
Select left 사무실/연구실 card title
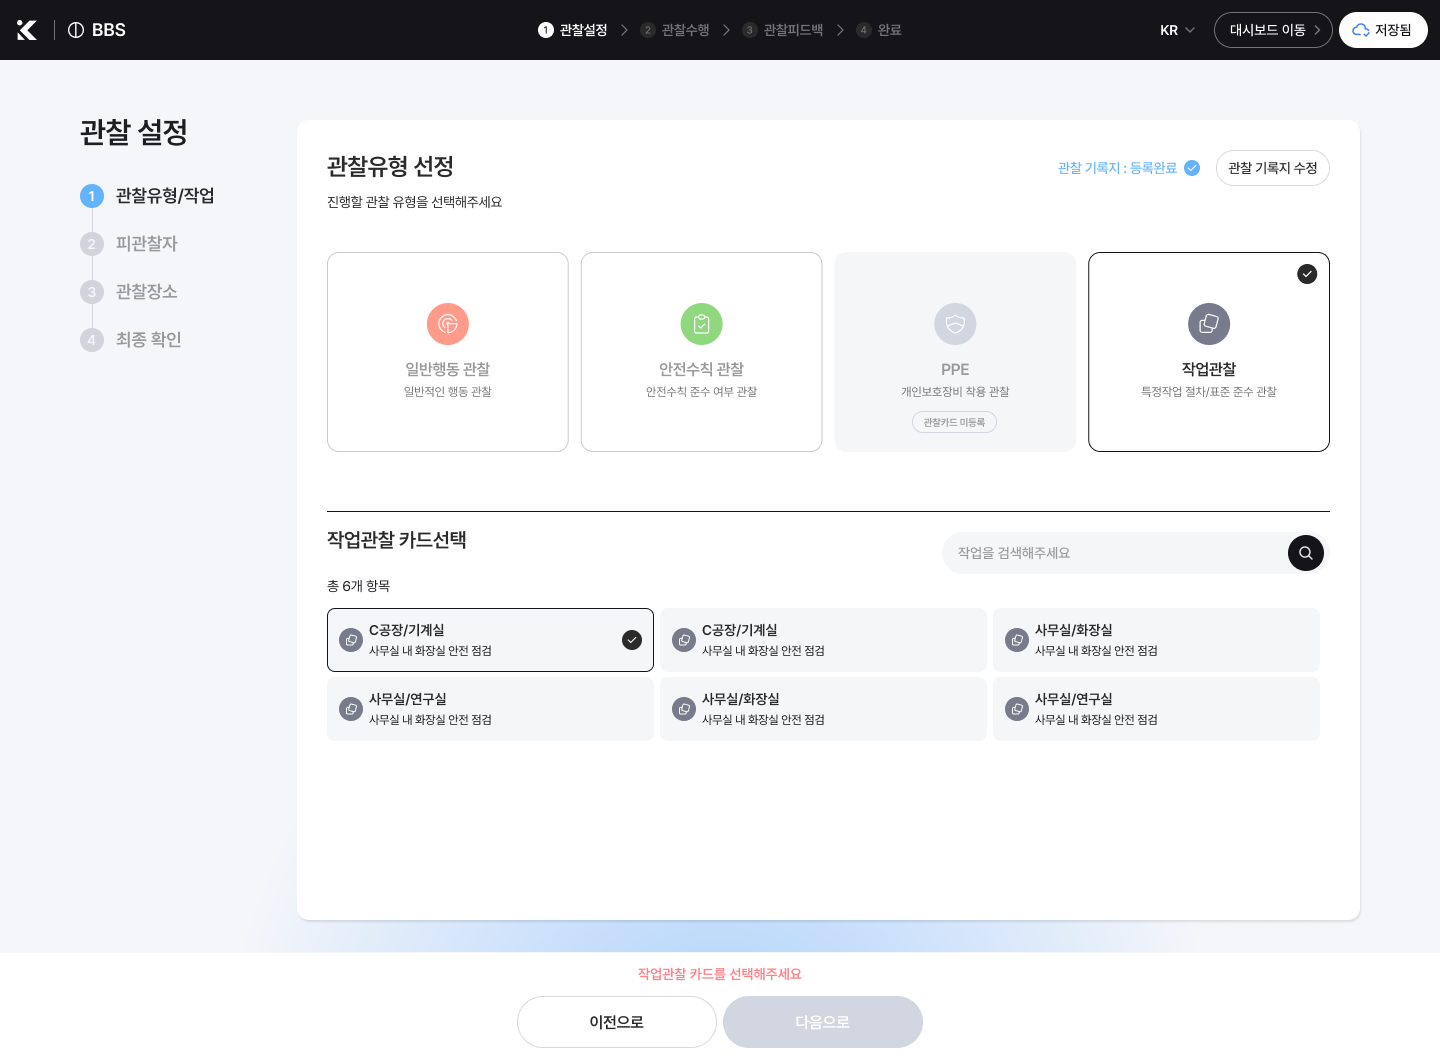point(408,699)
